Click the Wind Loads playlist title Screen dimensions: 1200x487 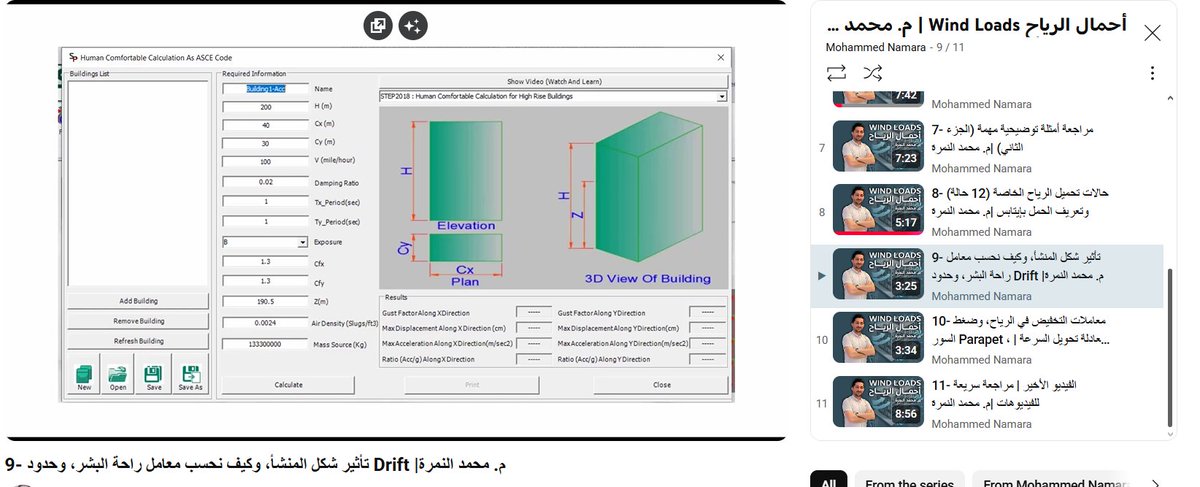pyautogui.click(x=976, y=25)
